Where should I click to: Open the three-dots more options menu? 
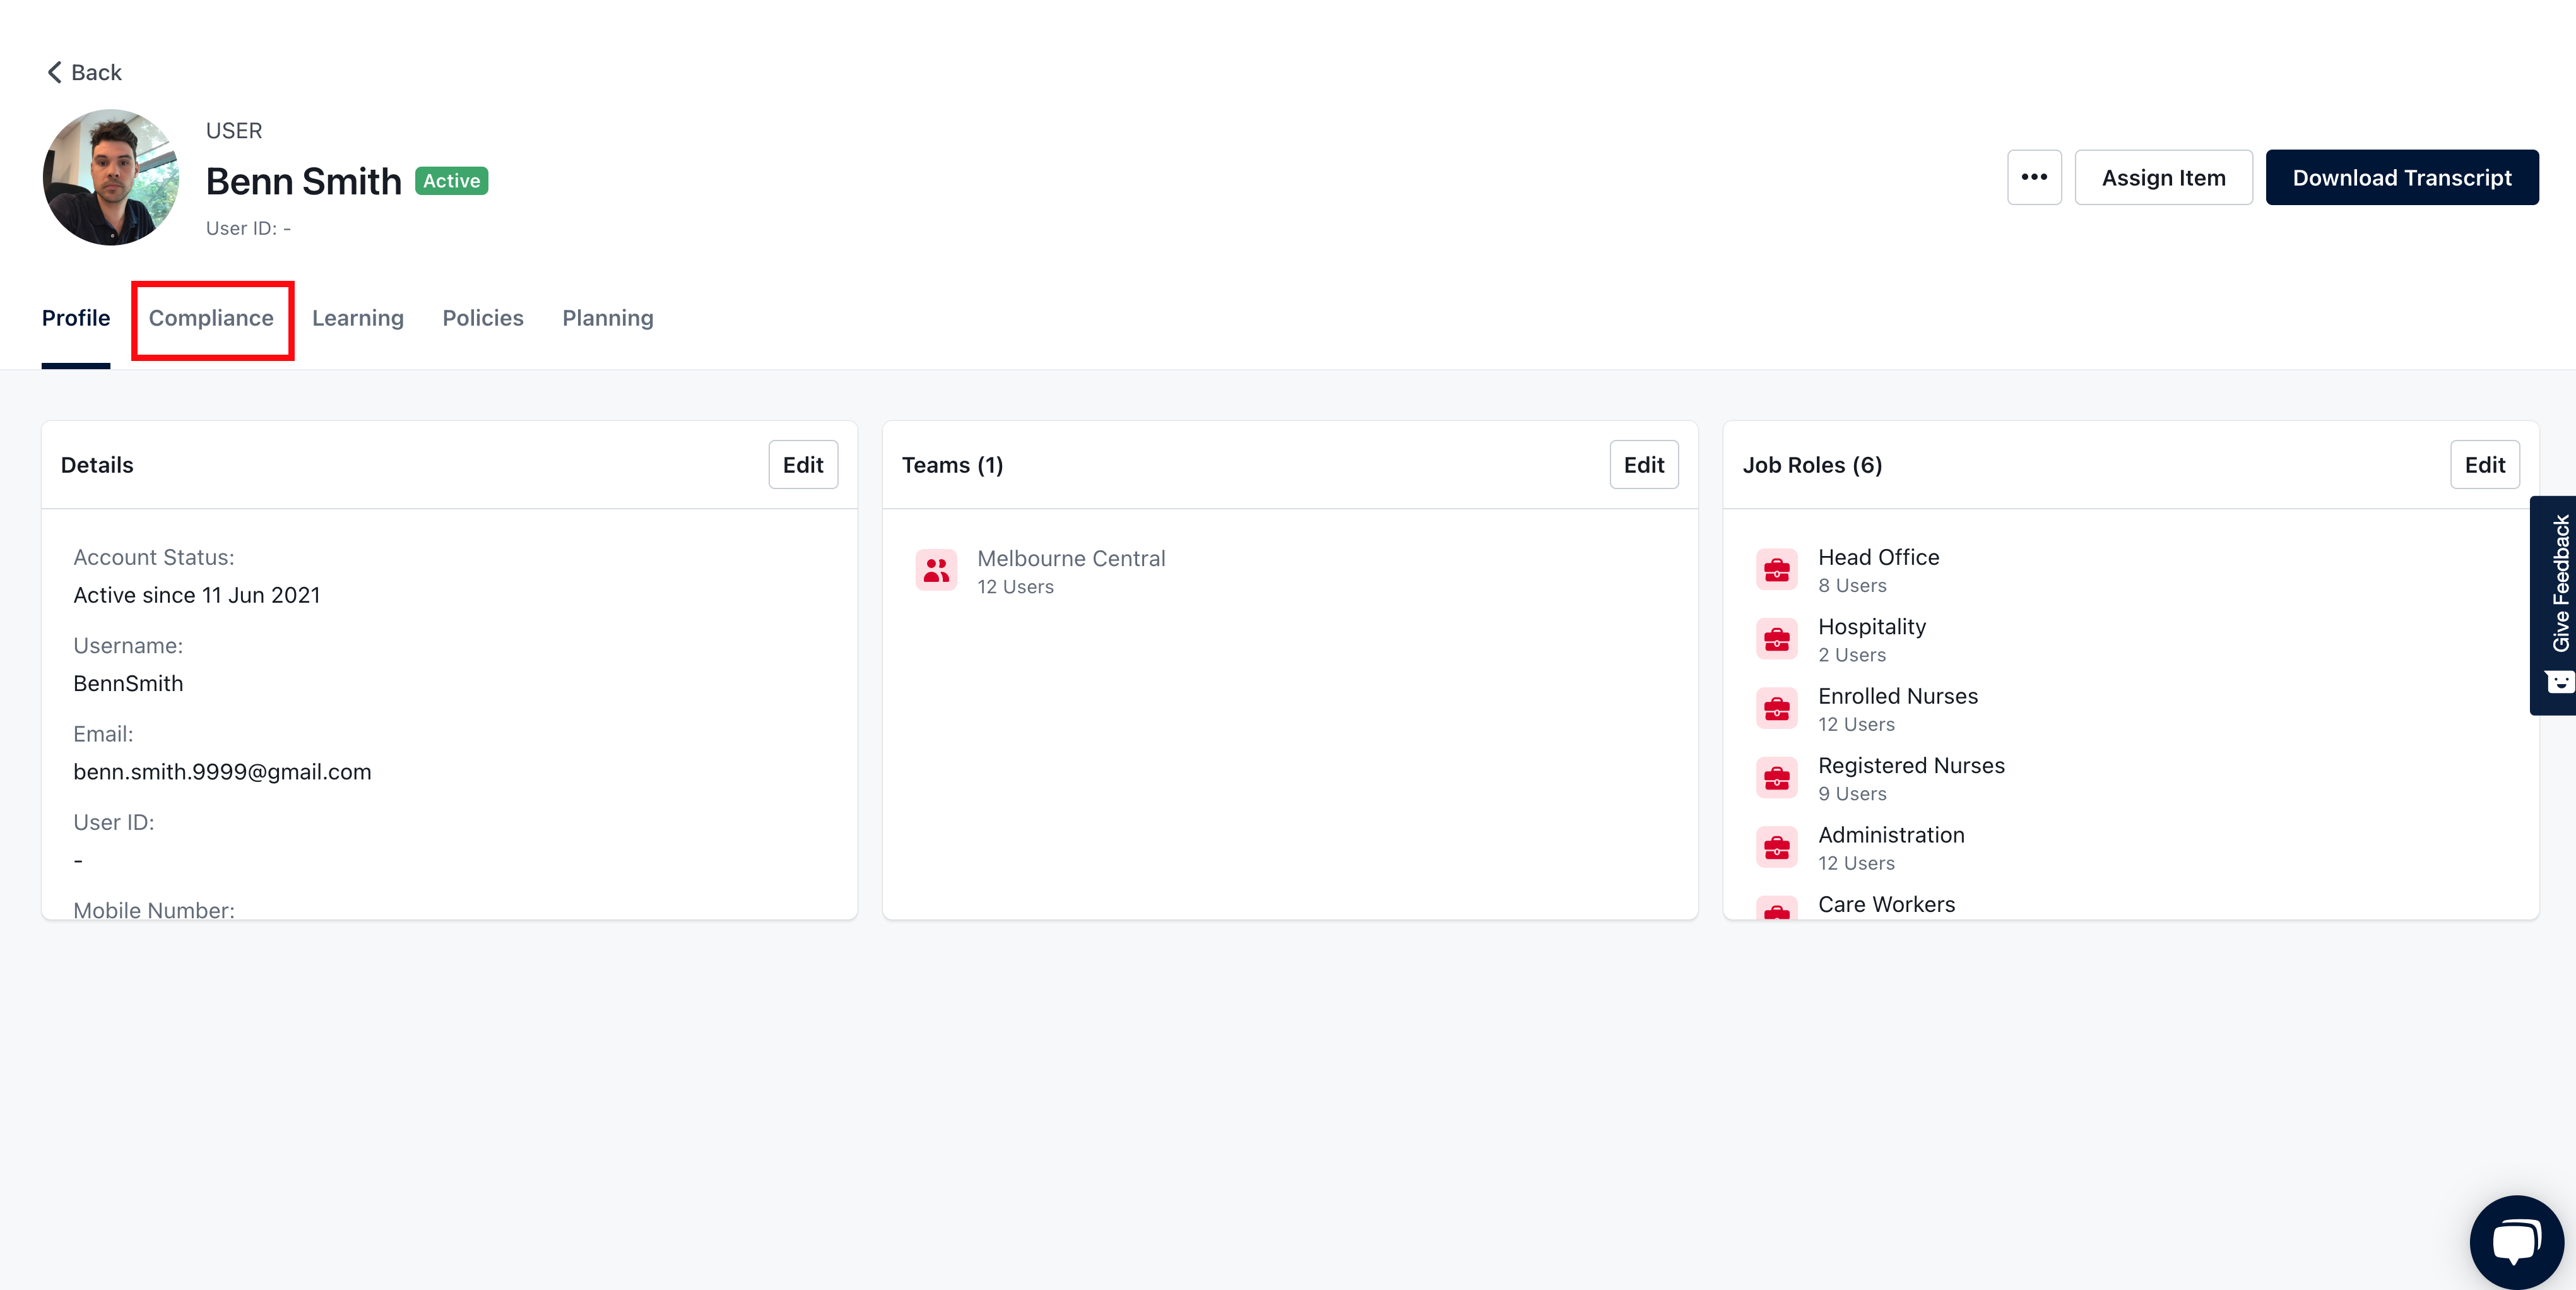(2033, 178)
